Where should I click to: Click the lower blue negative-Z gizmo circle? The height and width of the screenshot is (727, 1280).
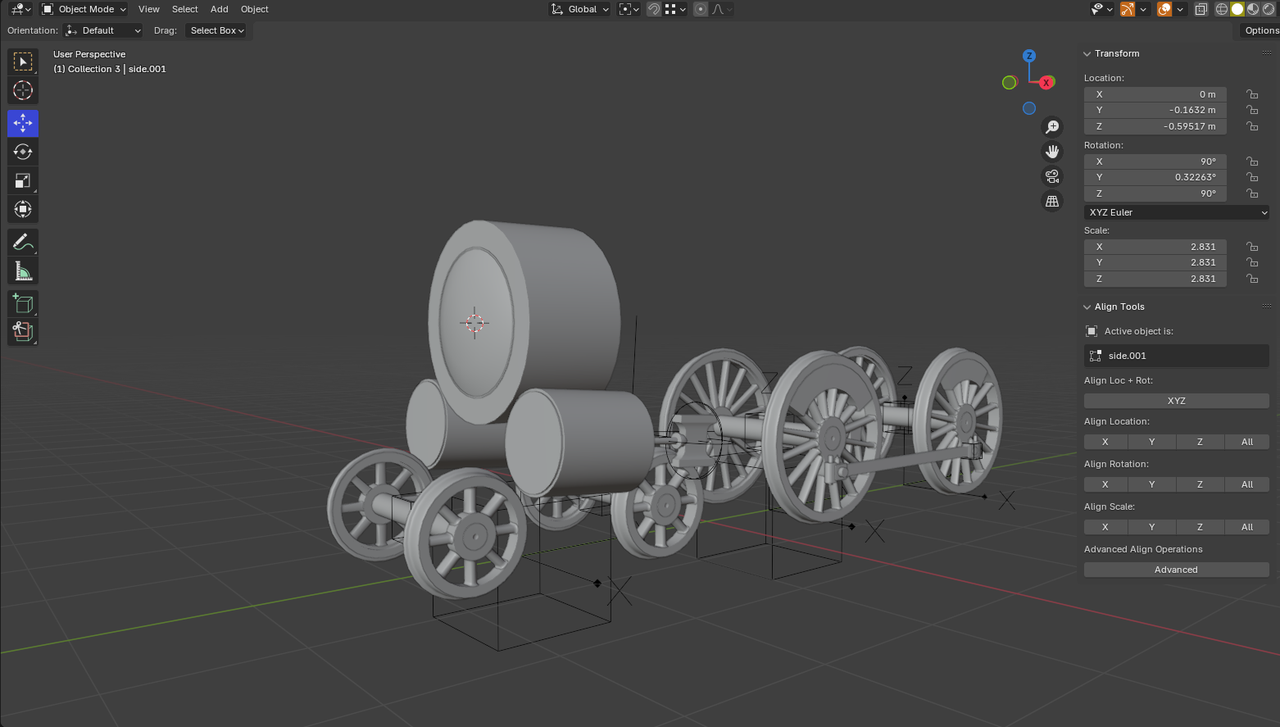(x=1029, y=108)
